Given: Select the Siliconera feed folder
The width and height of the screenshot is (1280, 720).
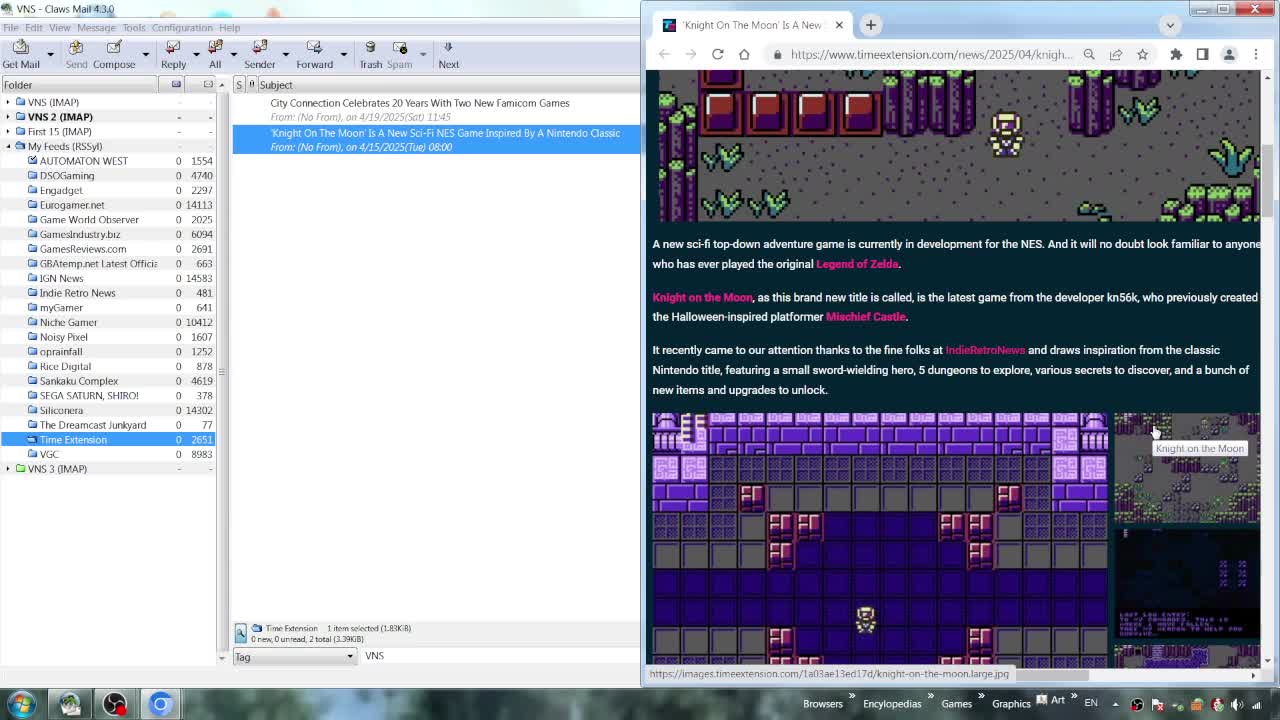Looking at the screenshot, I should (x=61, y=410).
